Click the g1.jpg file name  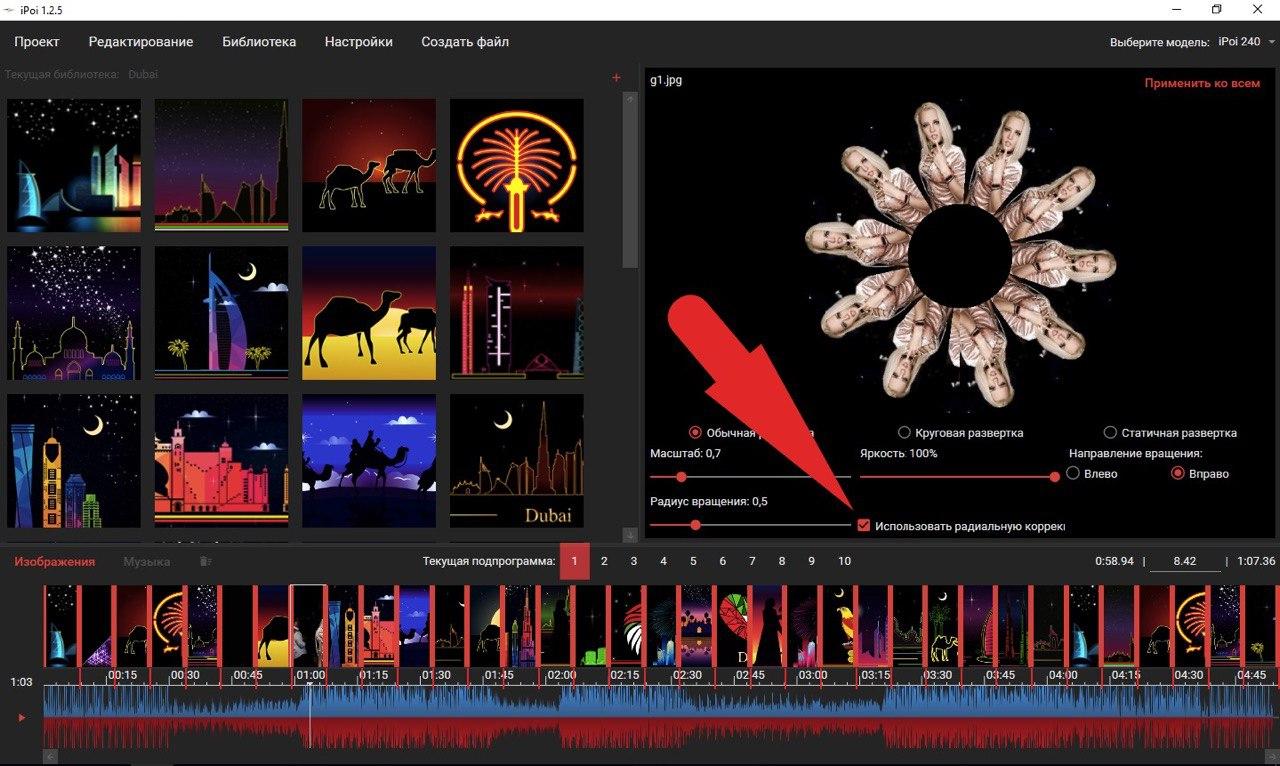666,80
